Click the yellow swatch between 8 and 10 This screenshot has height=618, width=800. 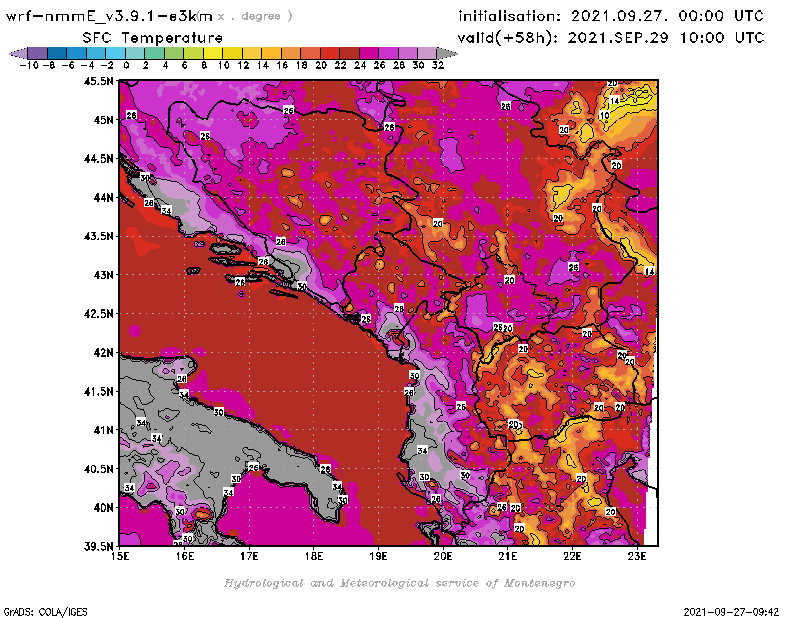(213, 54)
